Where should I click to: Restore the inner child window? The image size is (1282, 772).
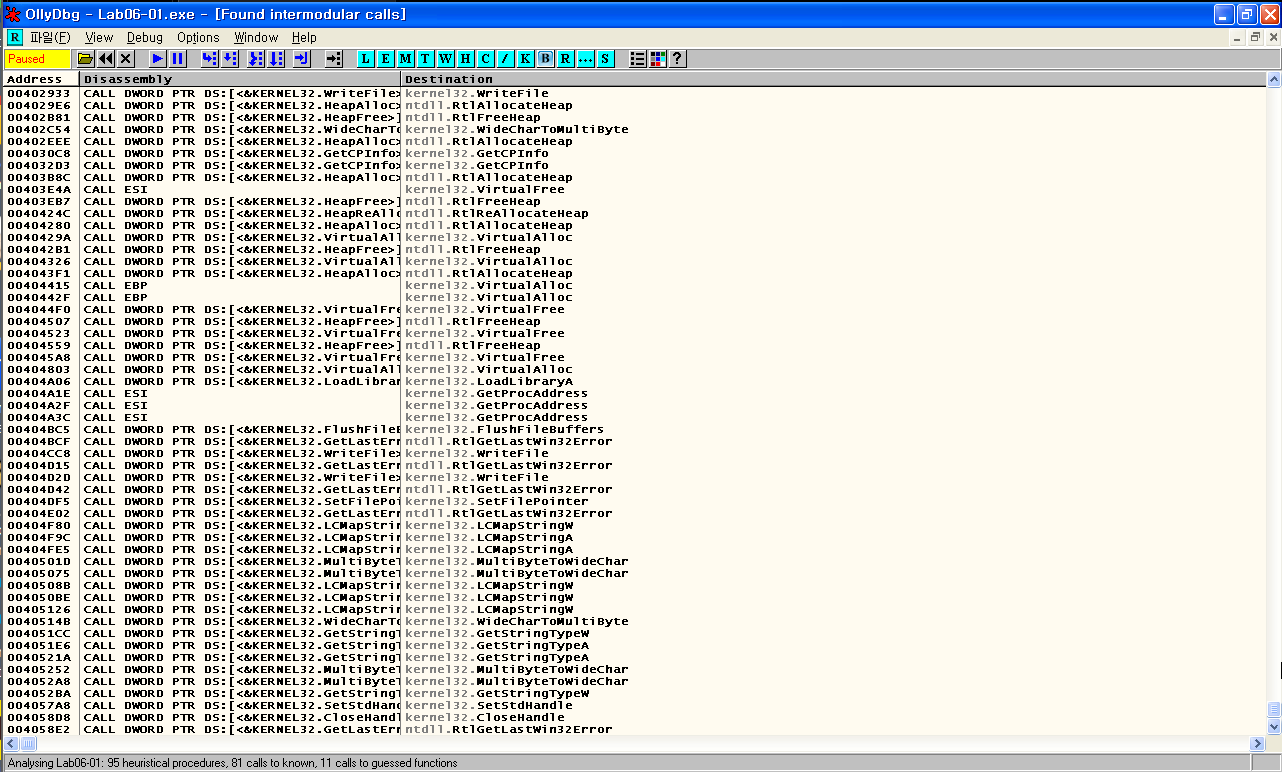[x=1255, y=37]
